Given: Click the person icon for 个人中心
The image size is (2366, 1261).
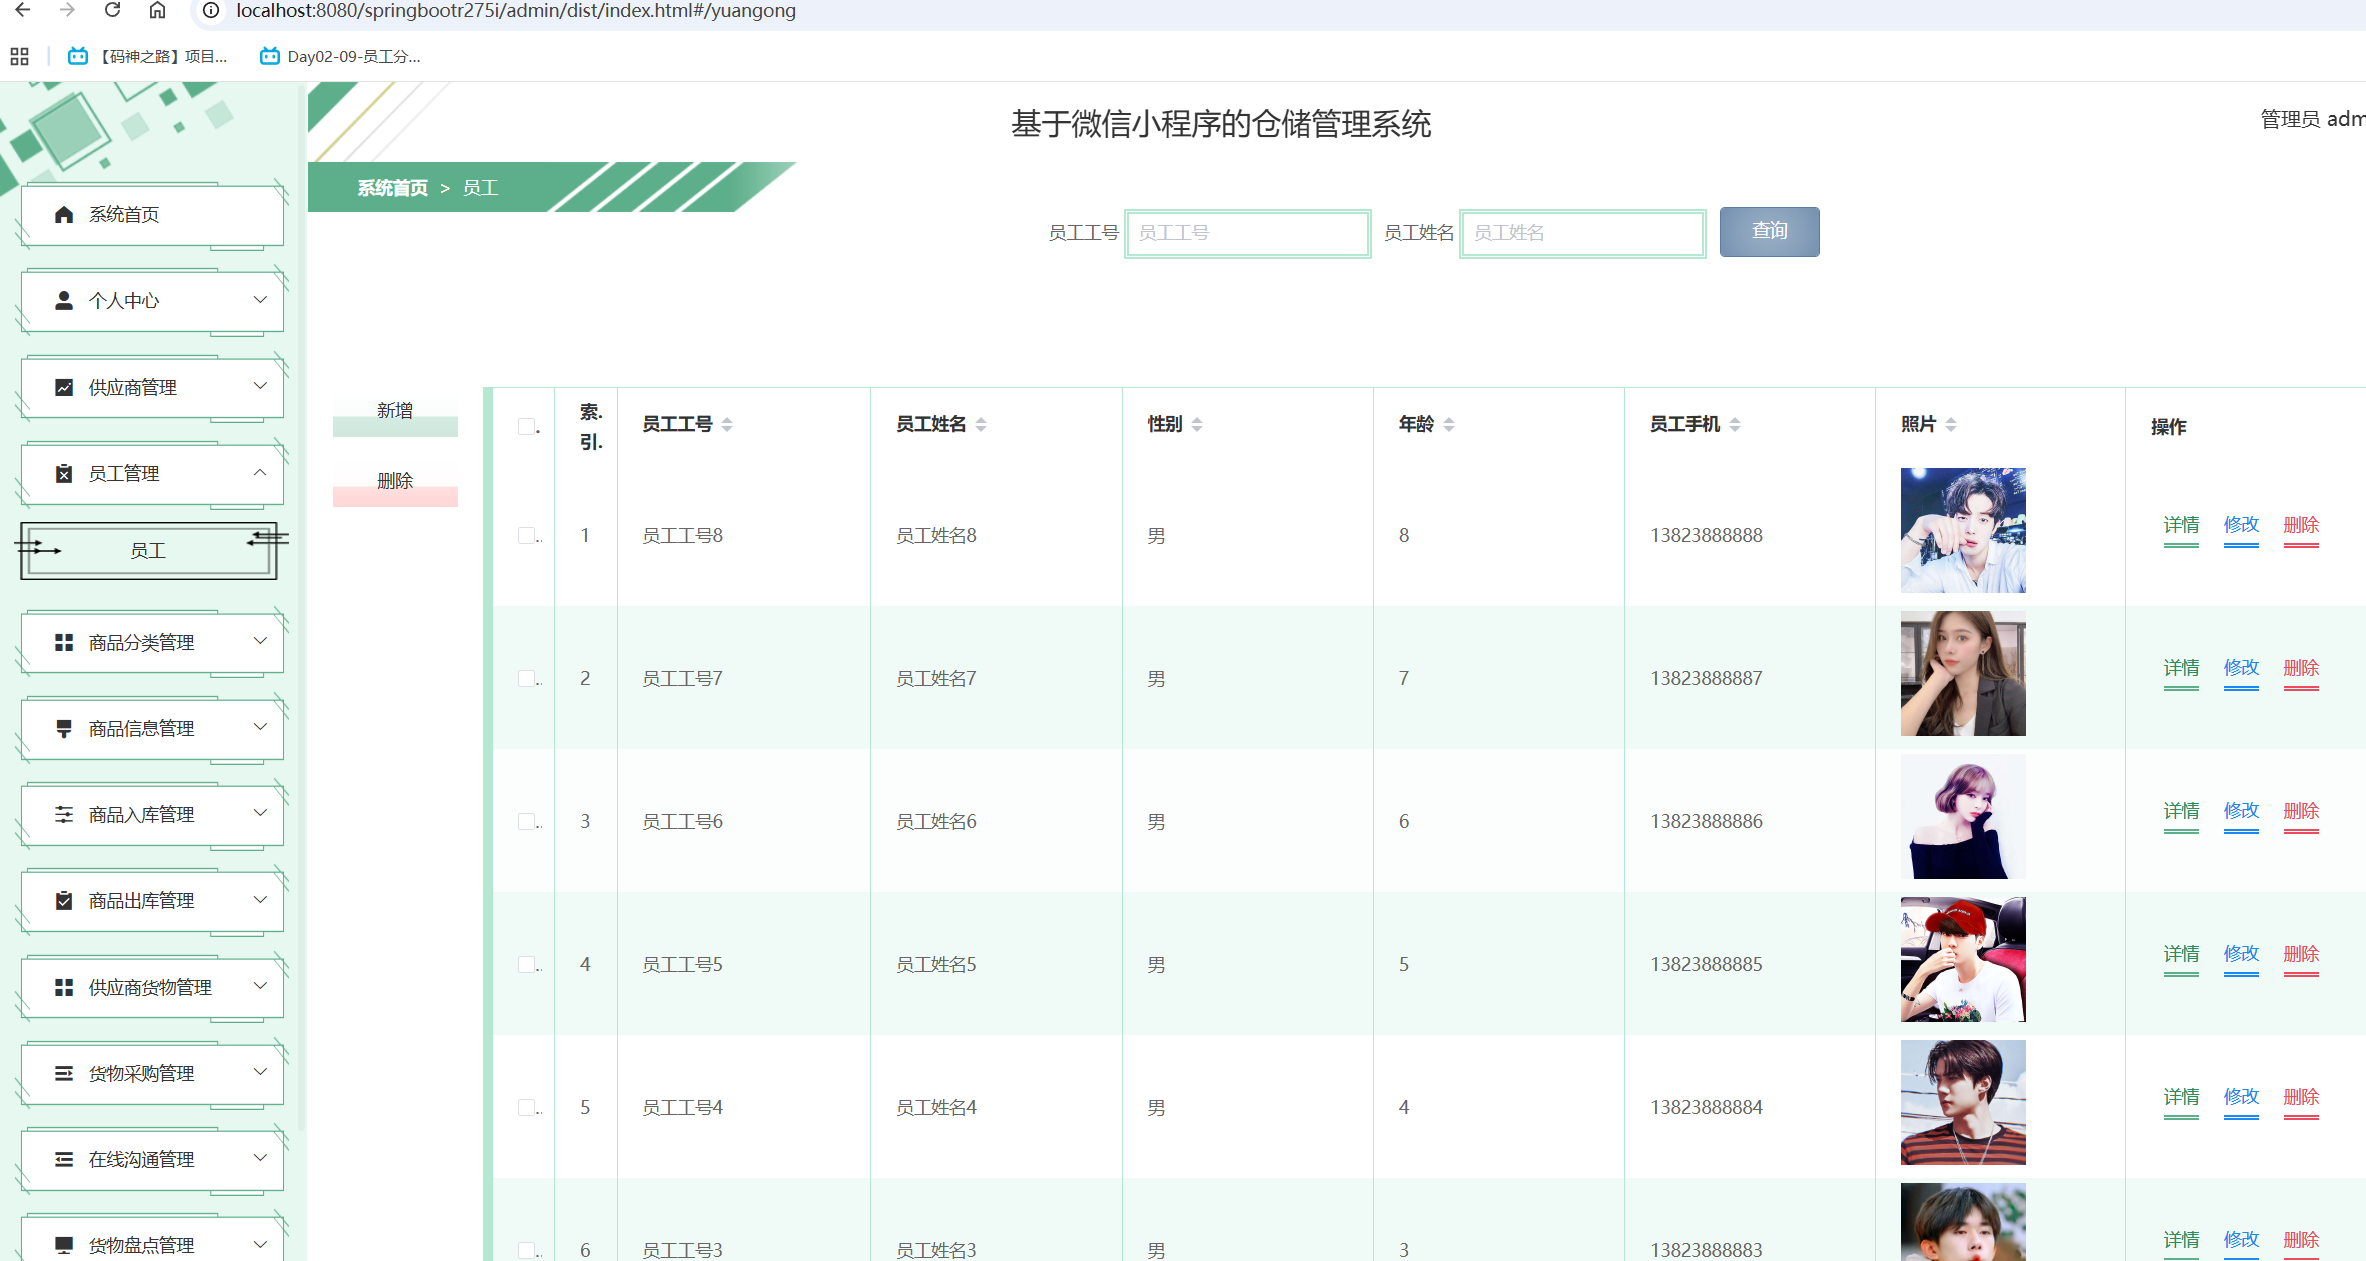Looking at the screenshot, I should point(63,299).
